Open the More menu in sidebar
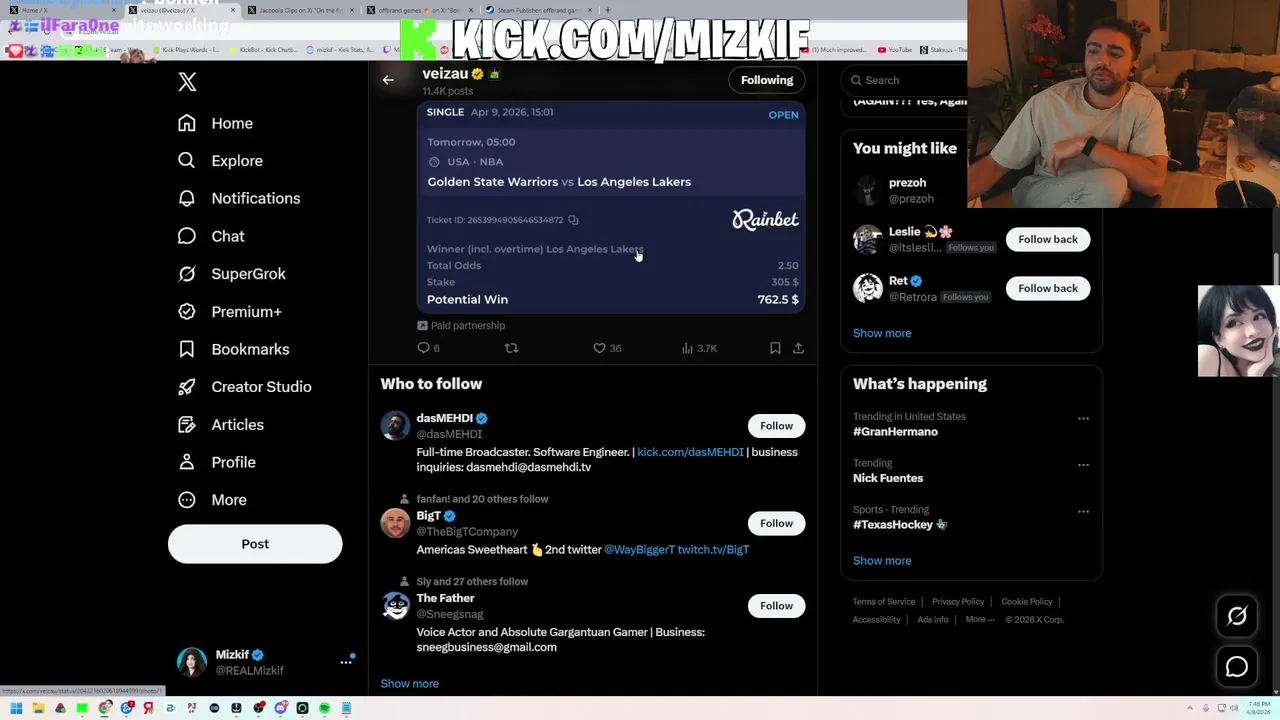Viewport: 1280px width, 720px height. 211,500
